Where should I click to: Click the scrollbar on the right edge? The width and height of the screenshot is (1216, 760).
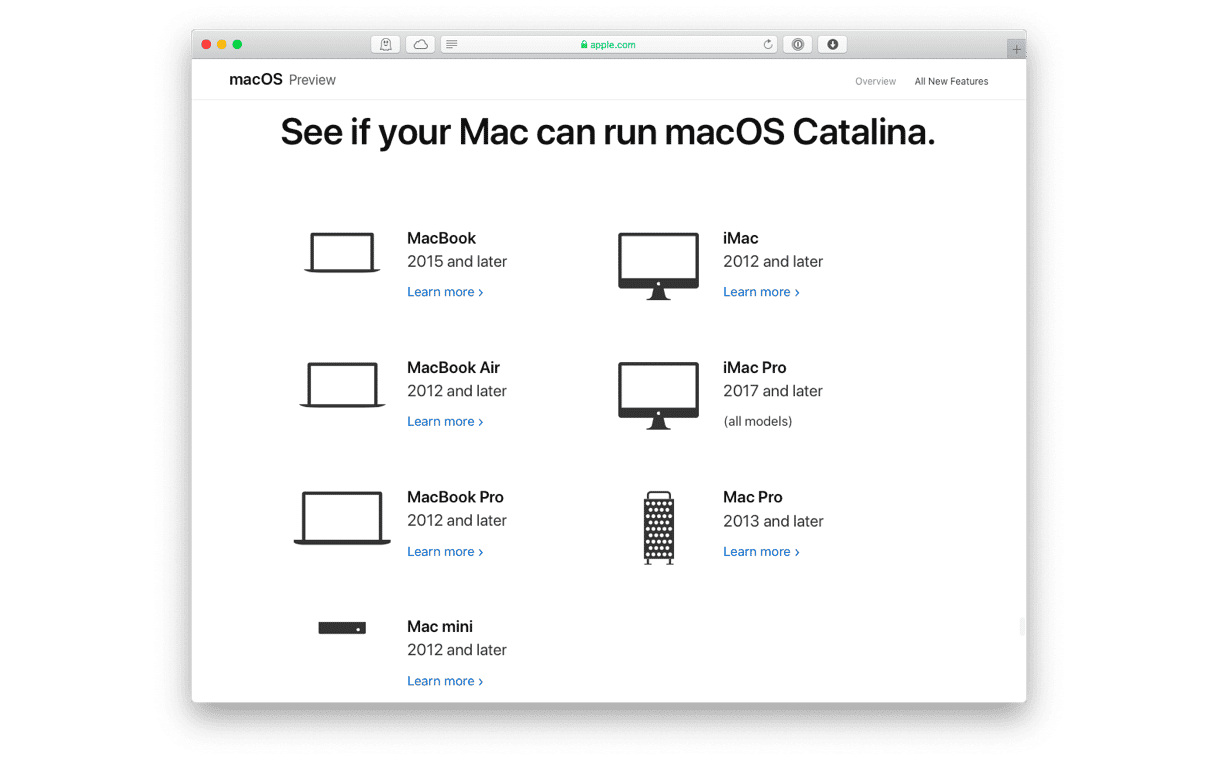coord(1021,625)
